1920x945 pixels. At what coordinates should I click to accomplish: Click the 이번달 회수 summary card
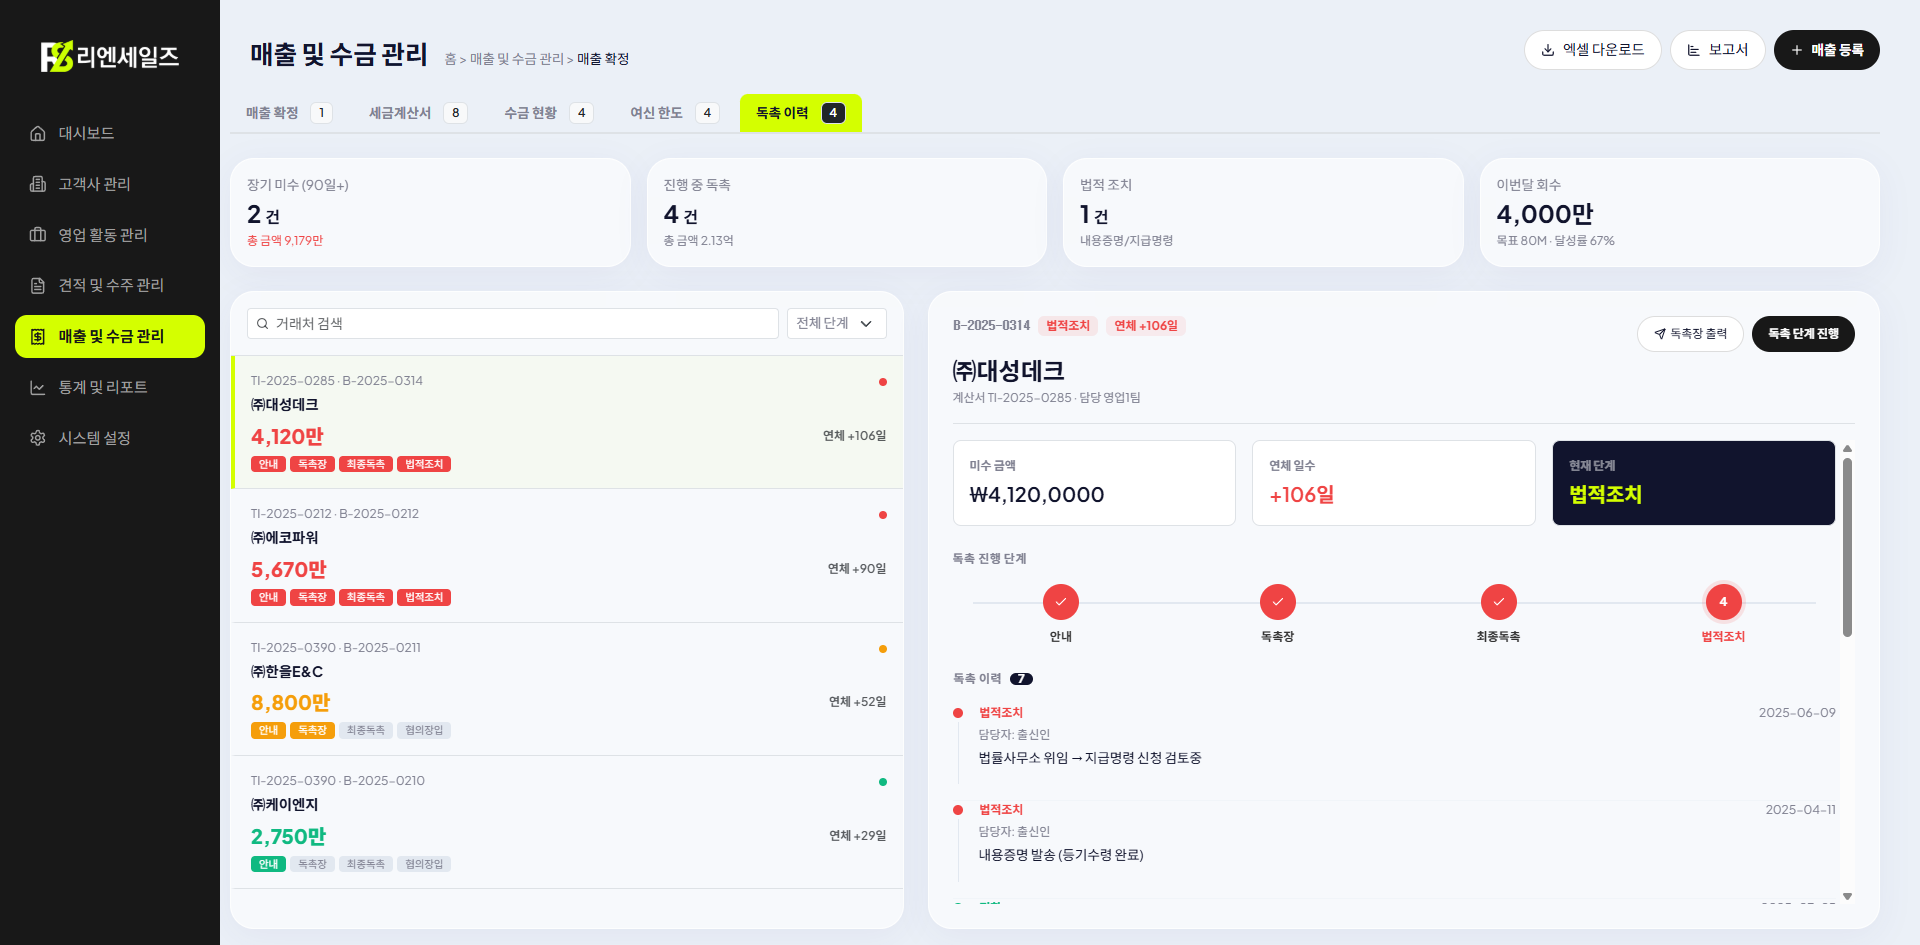tap(1680, 212)
